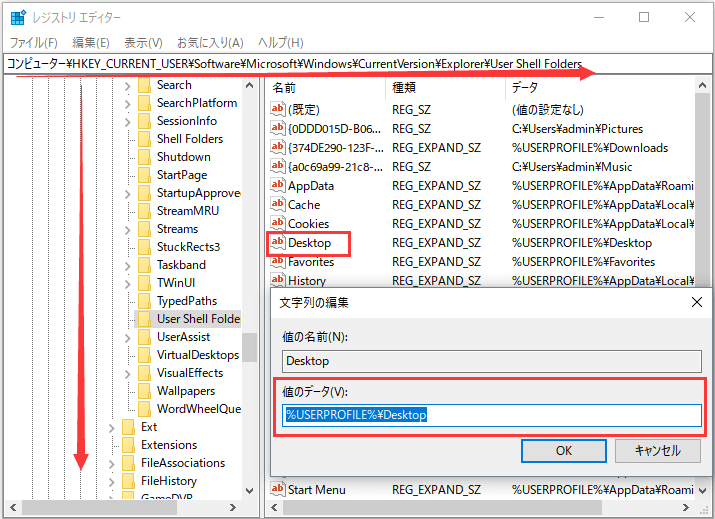Click the string icon of (既定) value

(x=277, y=109)
